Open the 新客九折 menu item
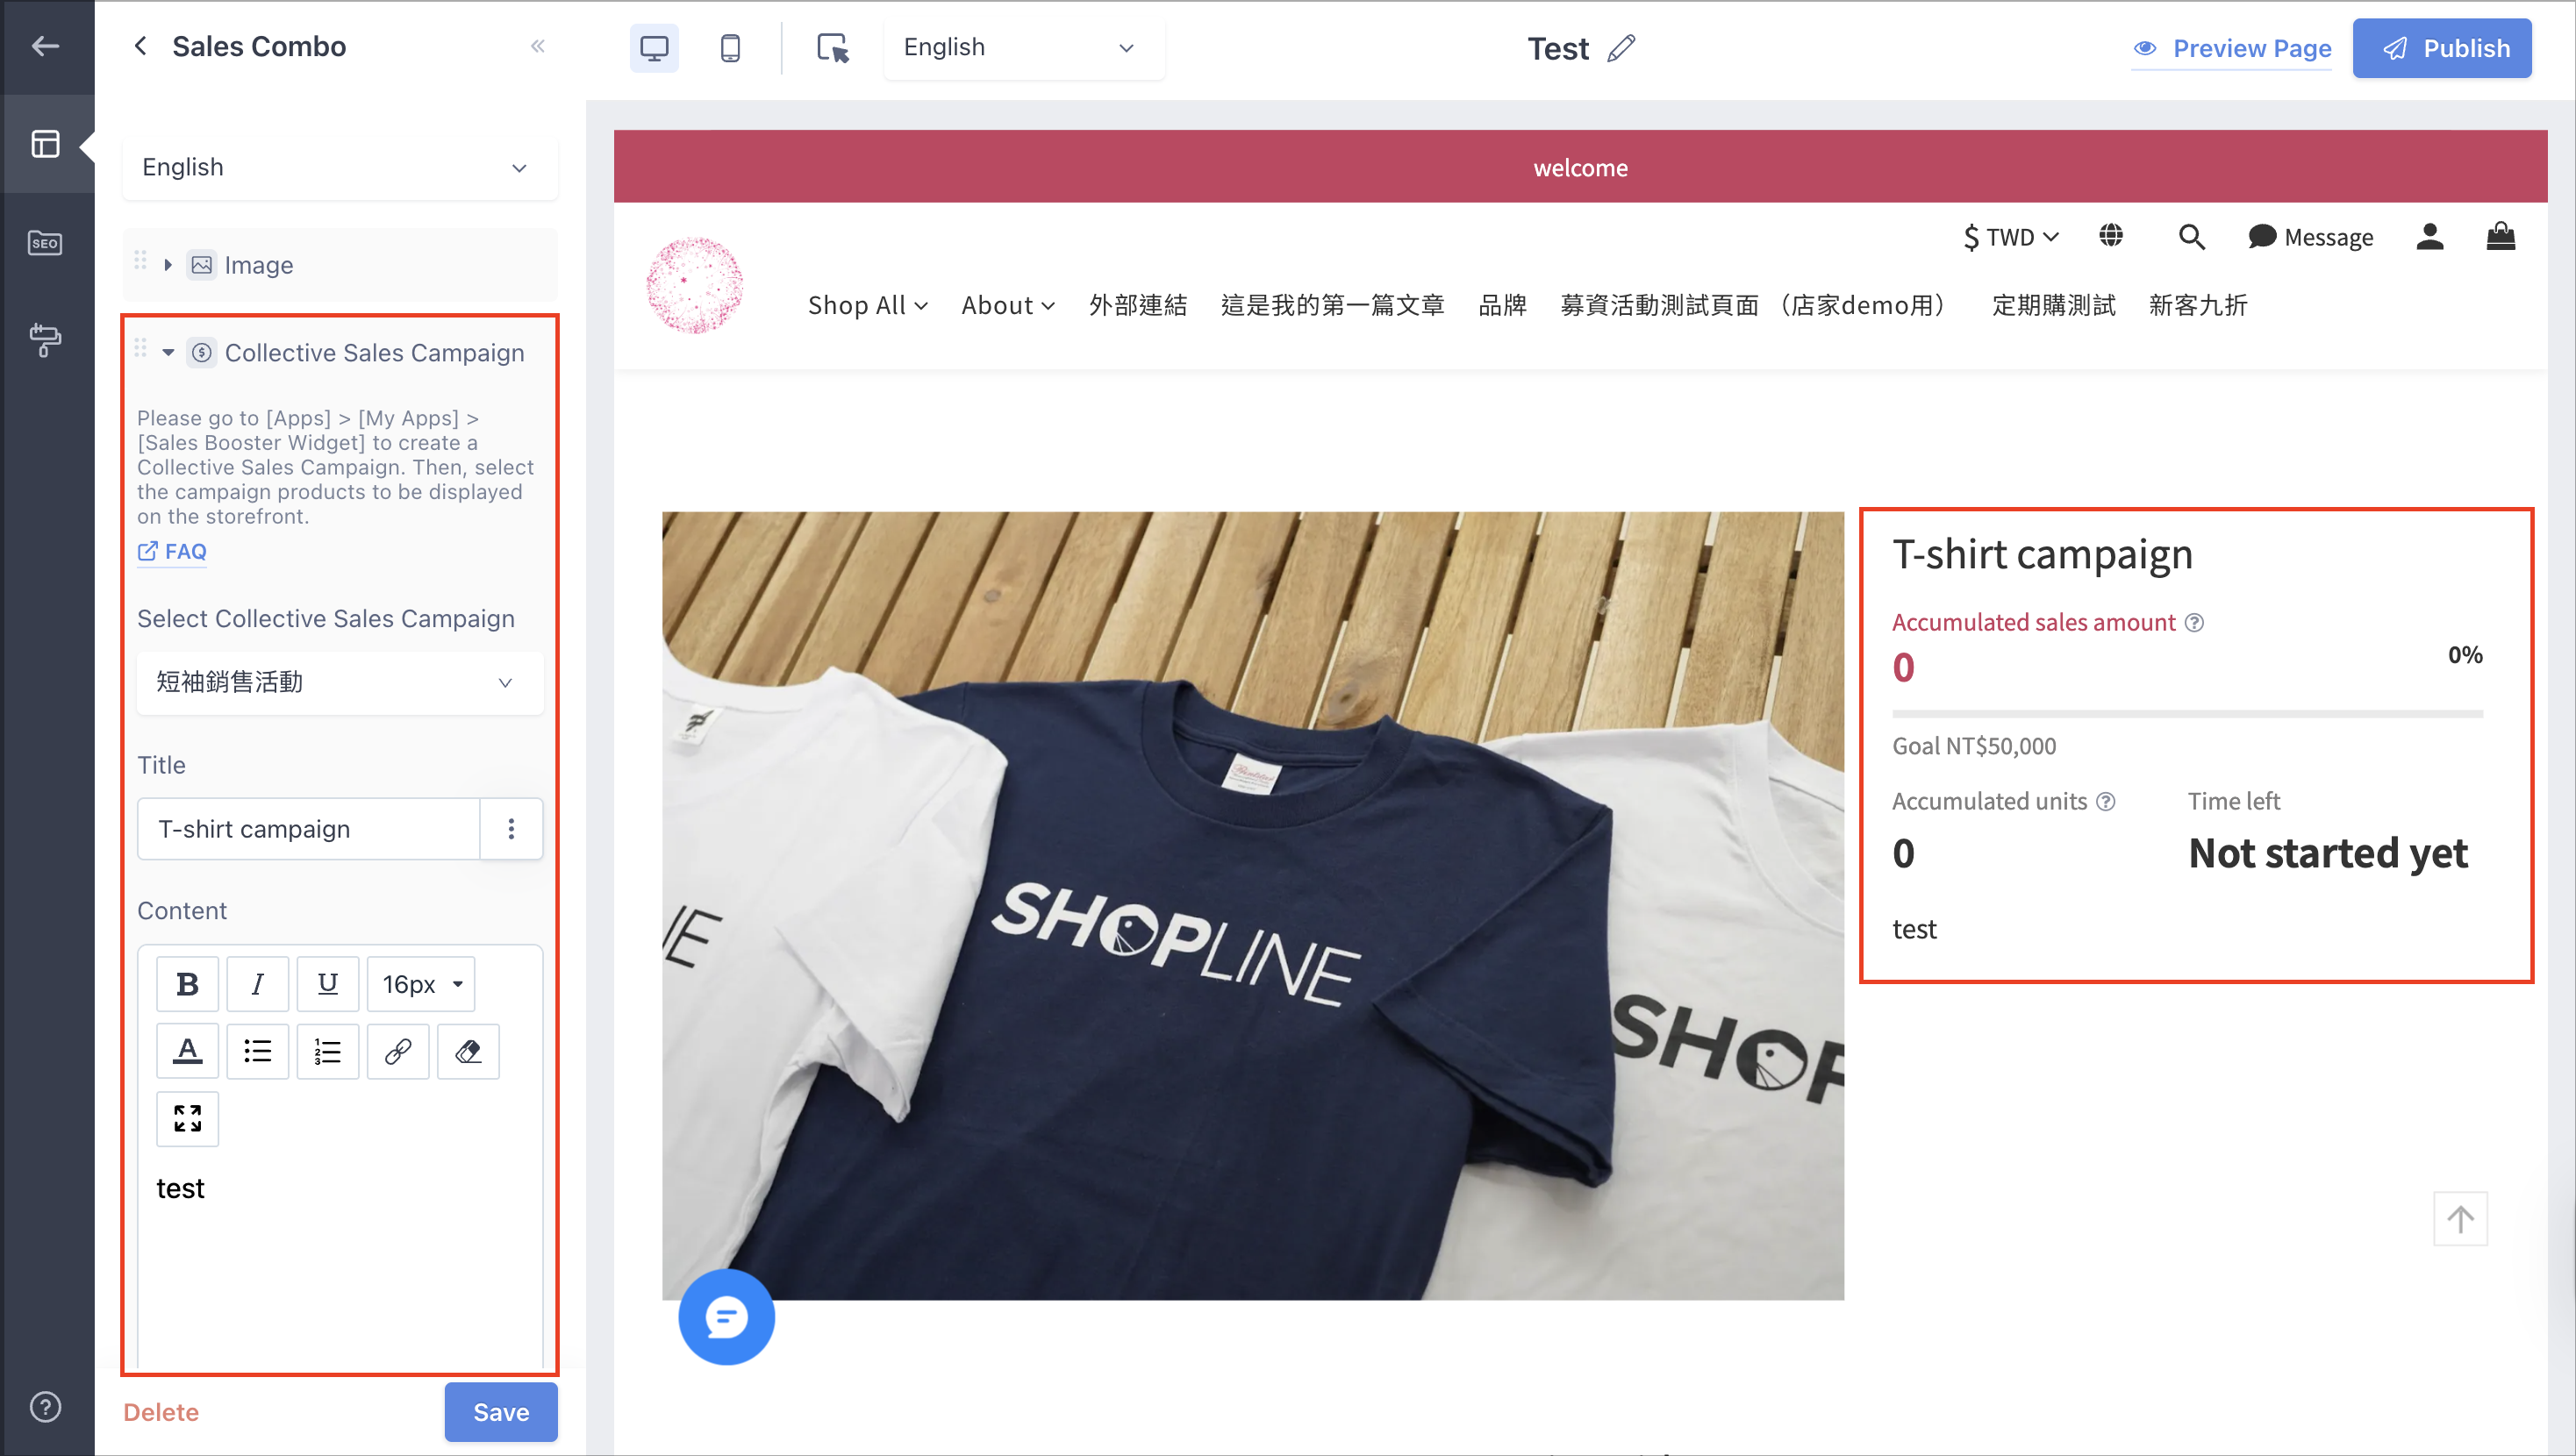Image resolution: width=2576 pixels, height=1456 pixels. click(x=2198, y=305)
